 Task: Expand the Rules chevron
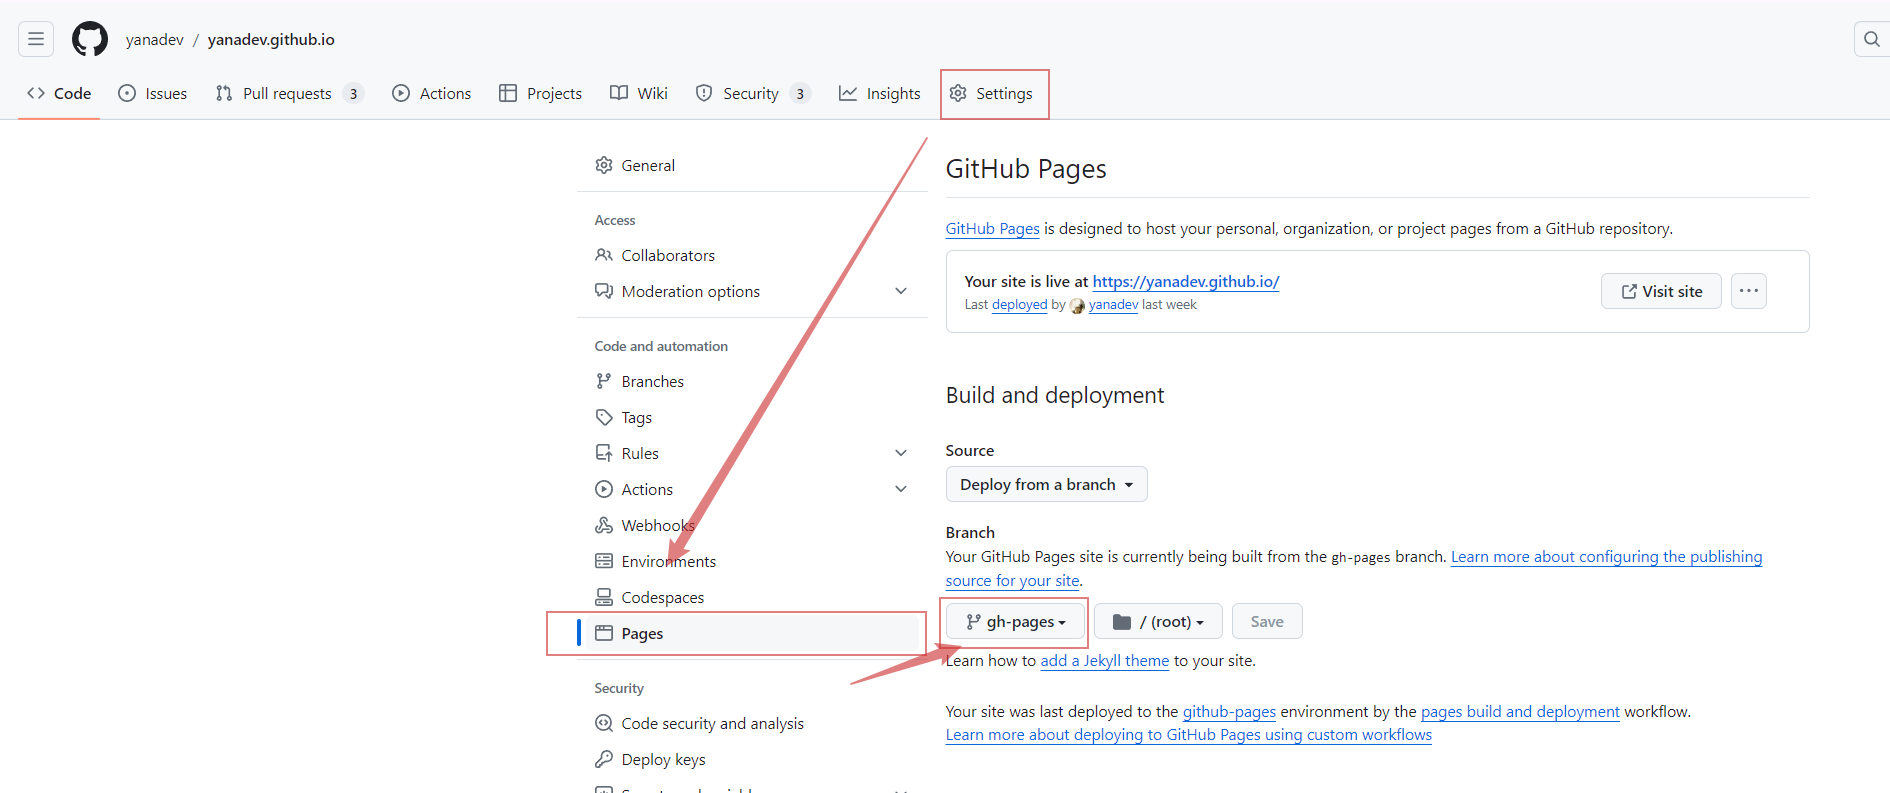[x=901, y=453]
